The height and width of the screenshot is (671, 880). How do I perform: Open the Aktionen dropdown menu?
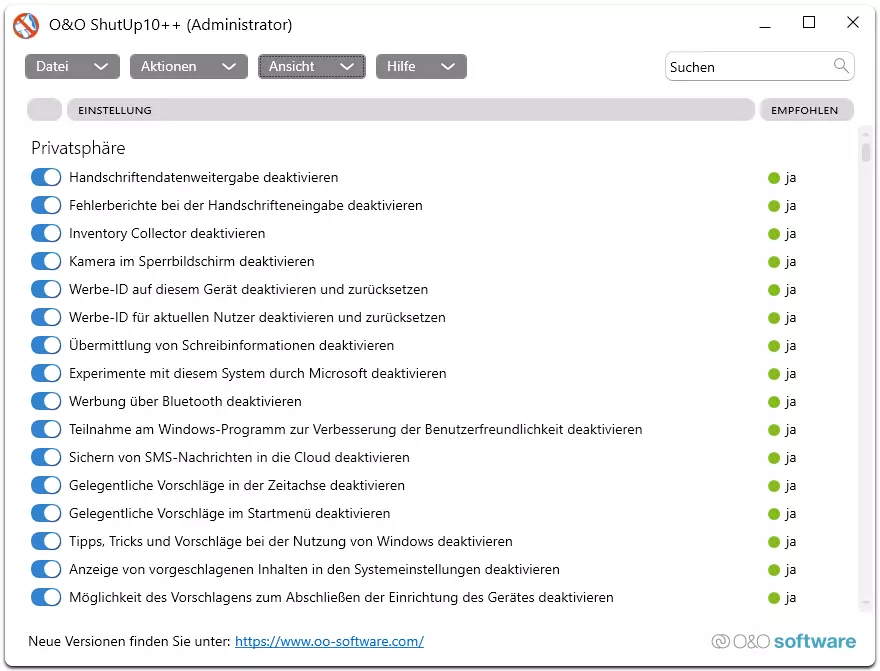point(189,66)
